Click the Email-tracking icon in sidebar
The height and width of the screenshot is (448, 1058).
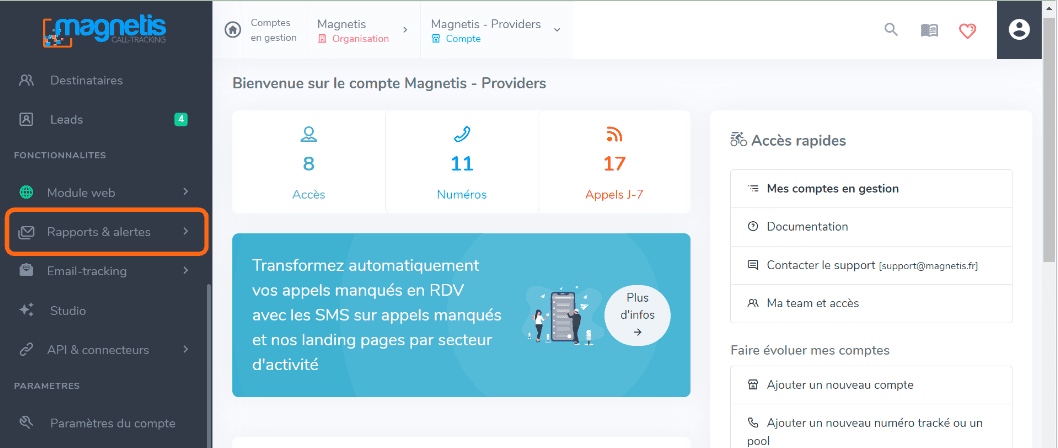pyautogui.click(x=26, y=271)
